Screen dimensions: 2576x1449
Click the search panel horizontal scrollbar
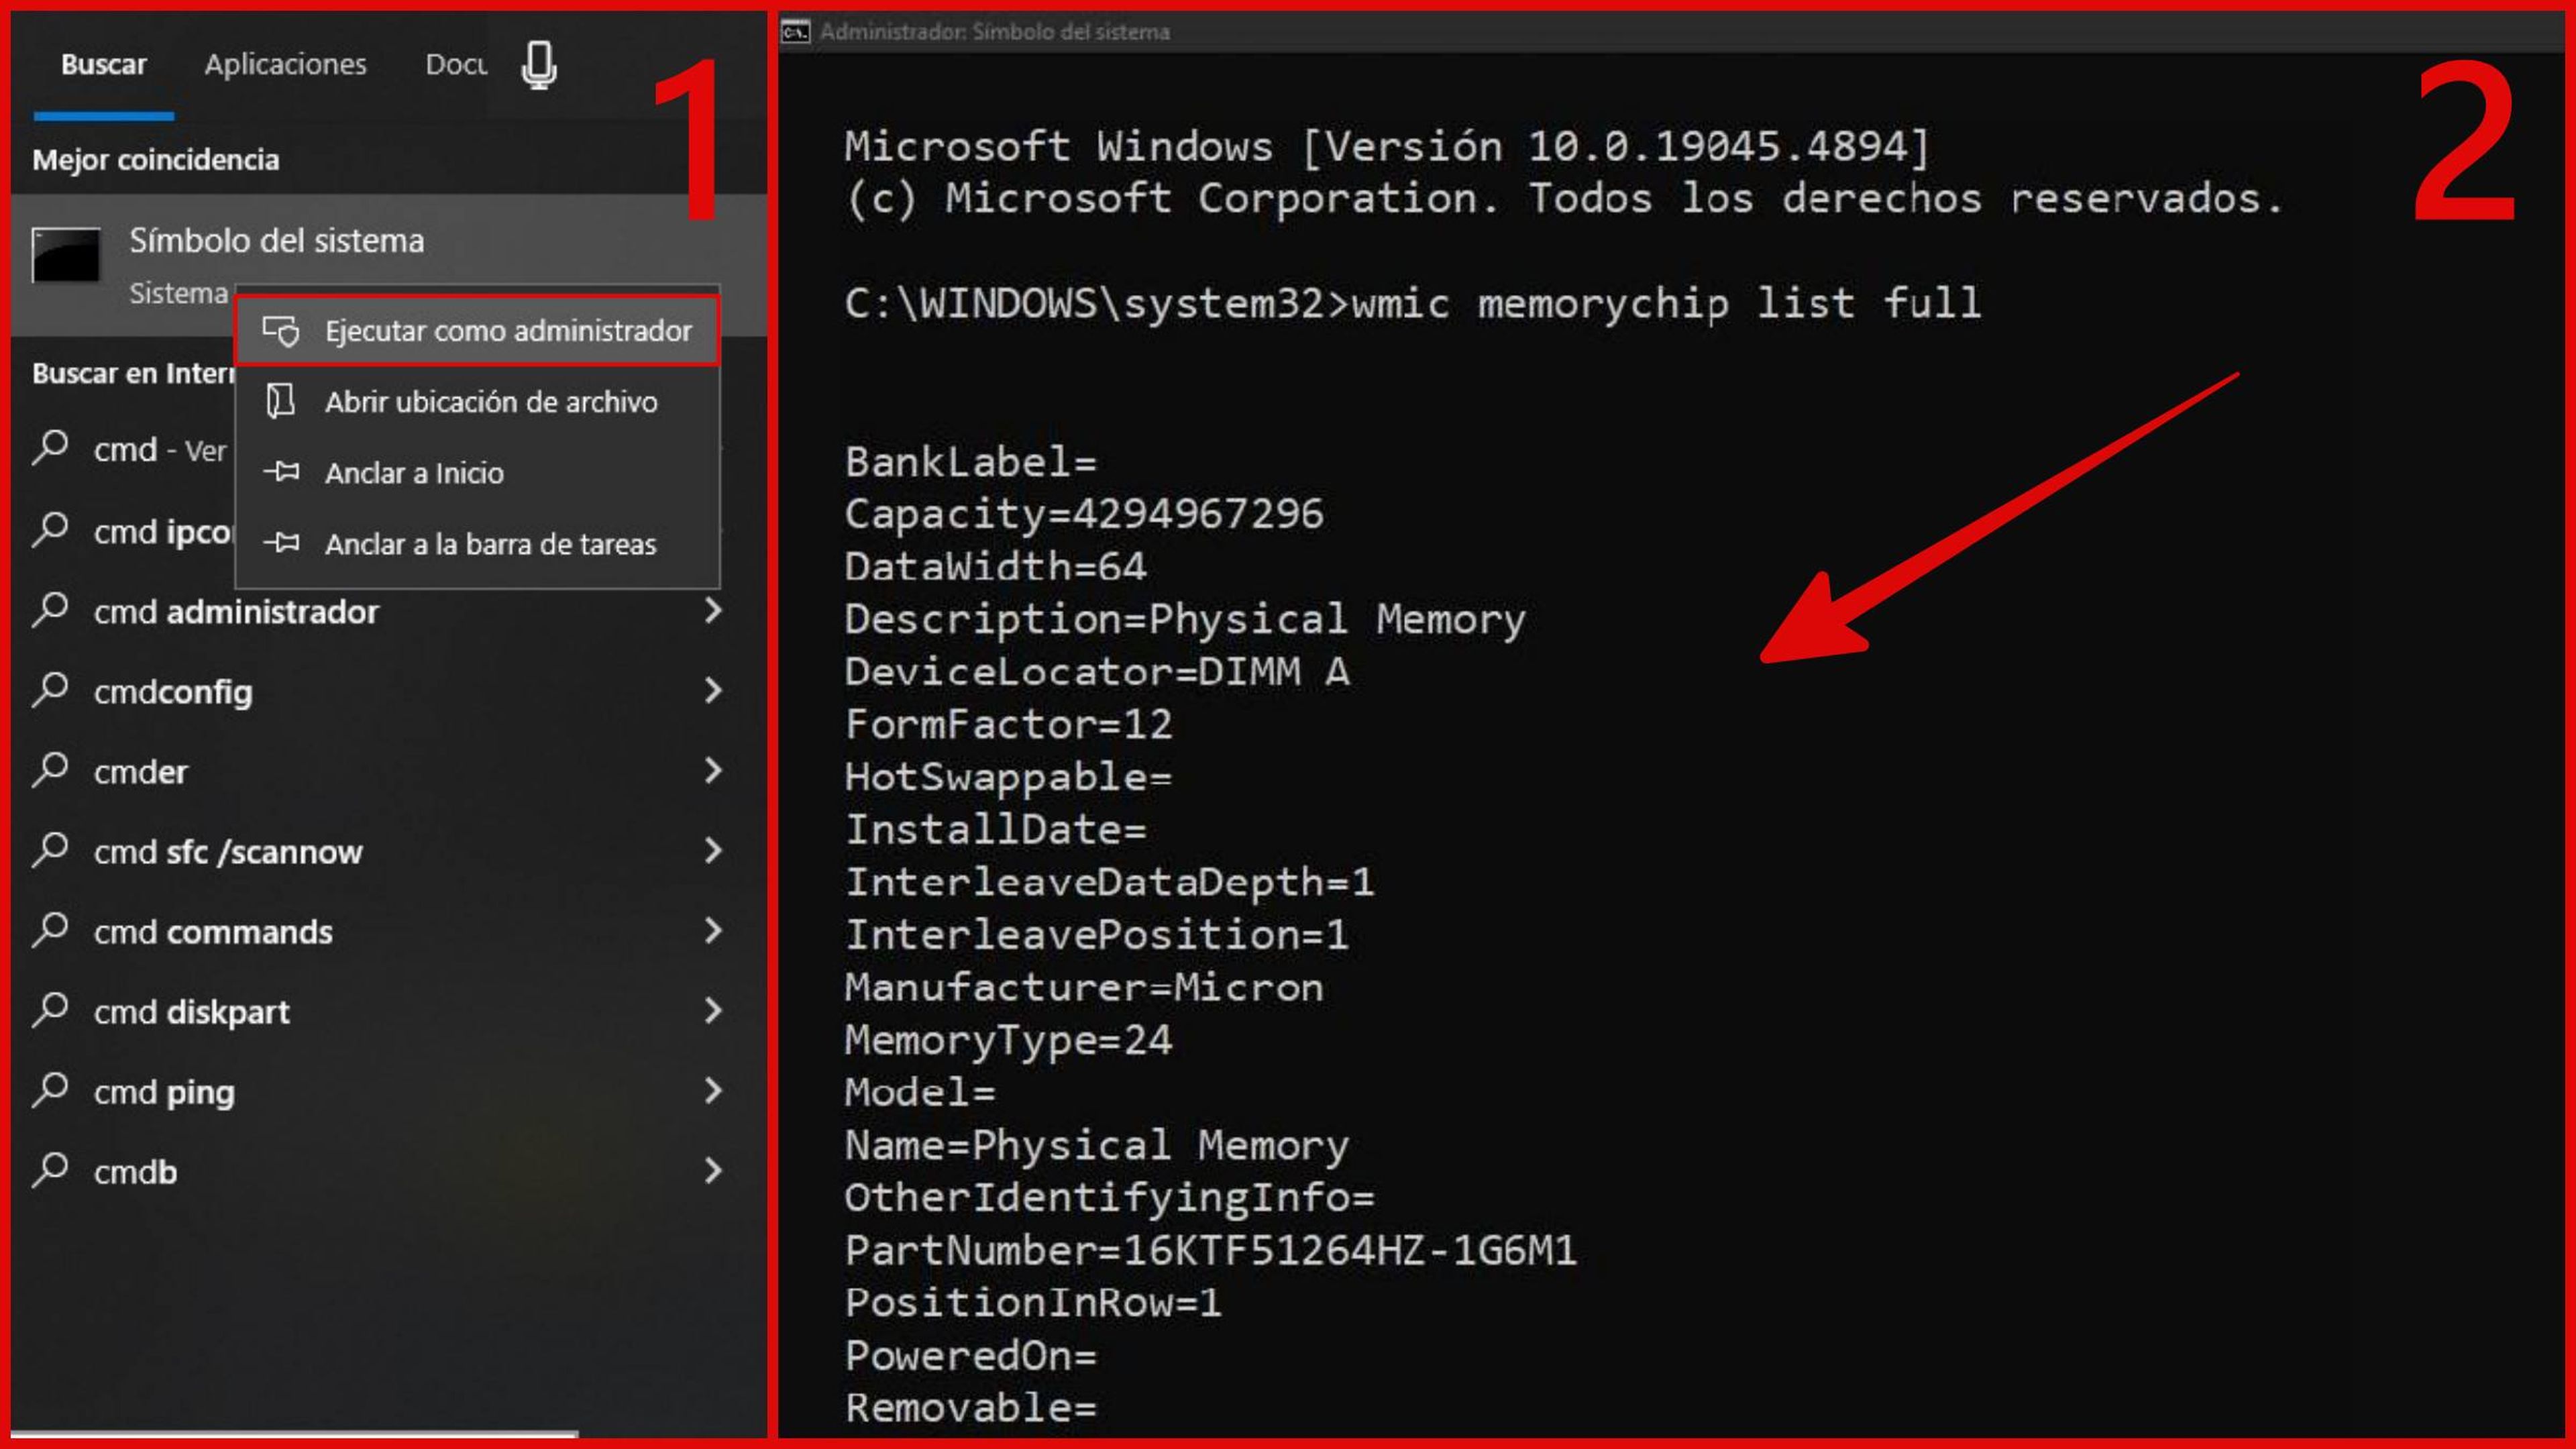click(295, 1434)
